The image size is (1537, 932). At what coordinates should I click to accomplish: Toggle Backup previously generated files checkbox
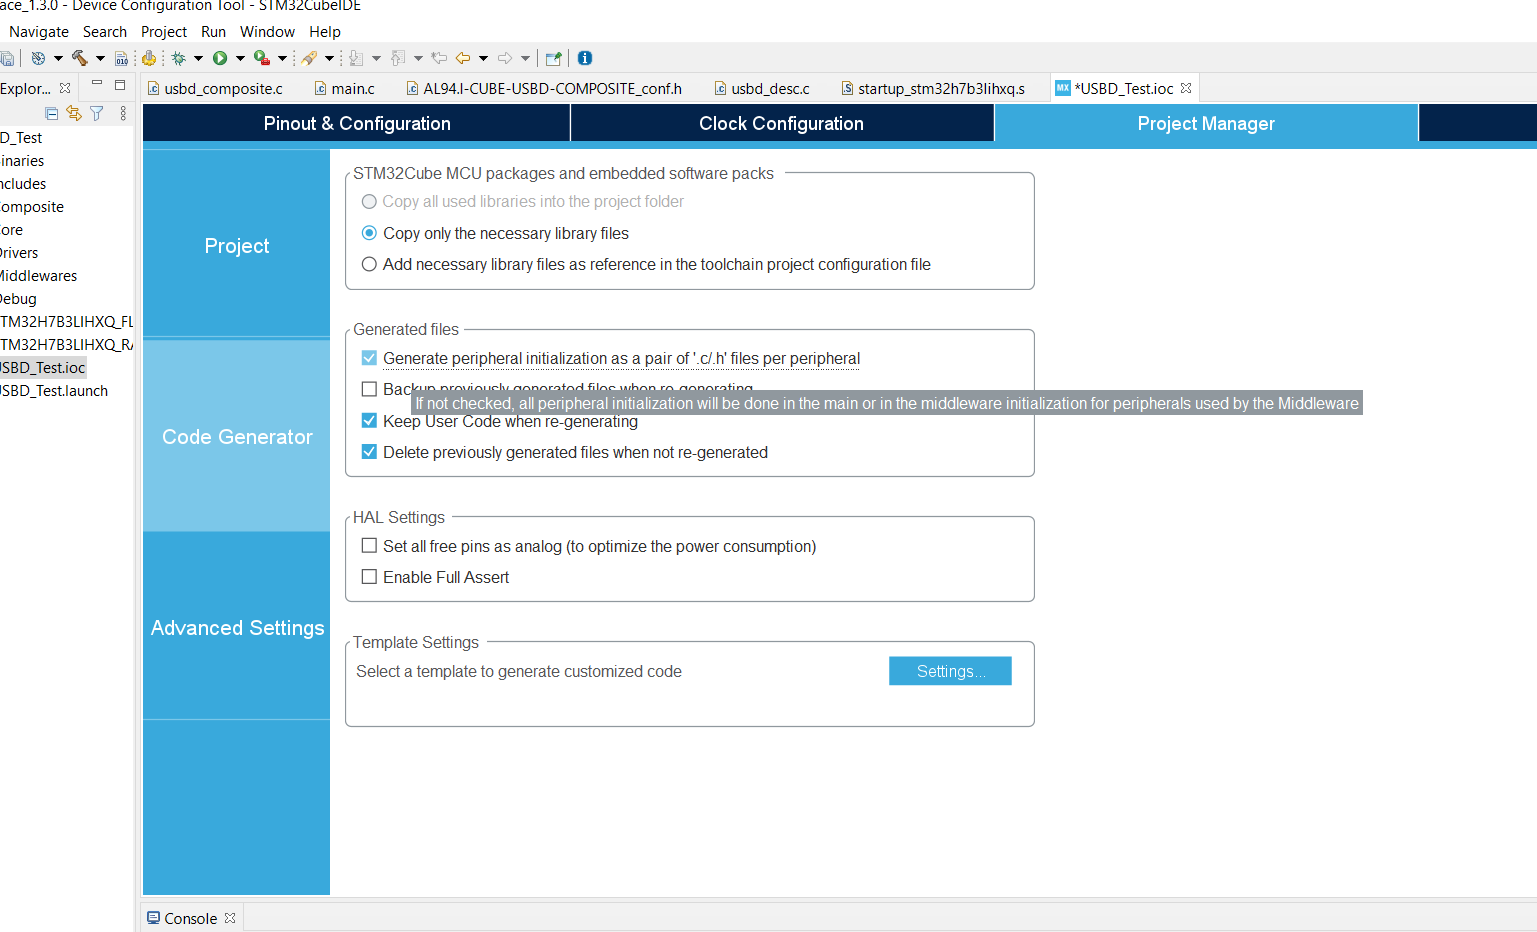[x=369, y=389]
